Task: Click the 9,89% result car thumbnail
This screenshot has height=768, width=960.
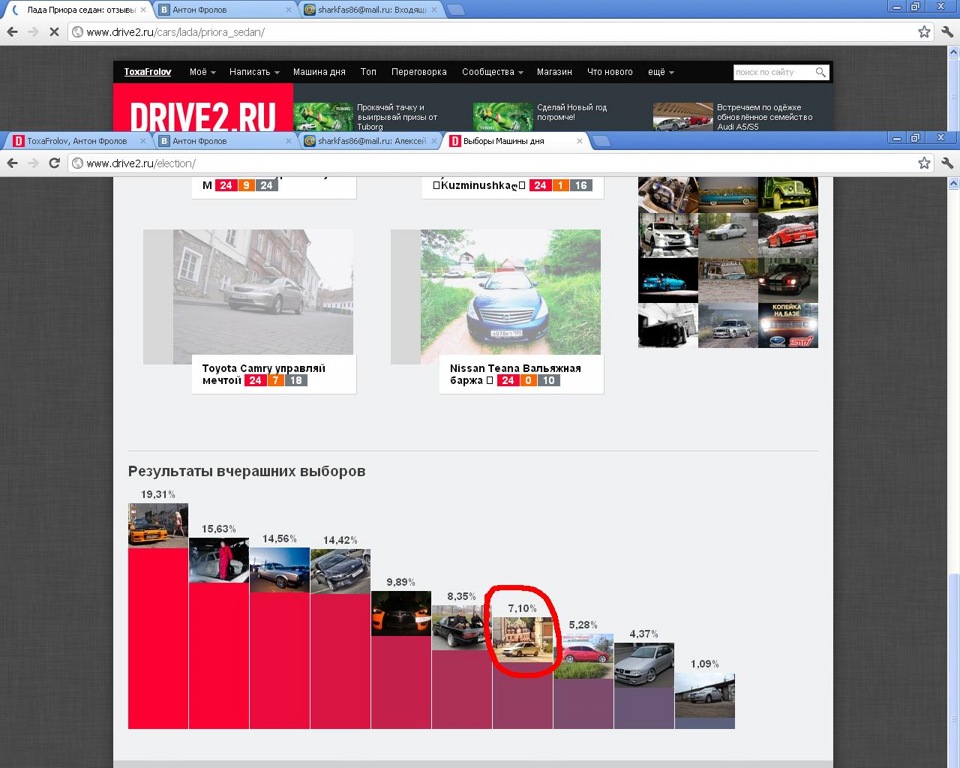Action: [x=401, y=613]
